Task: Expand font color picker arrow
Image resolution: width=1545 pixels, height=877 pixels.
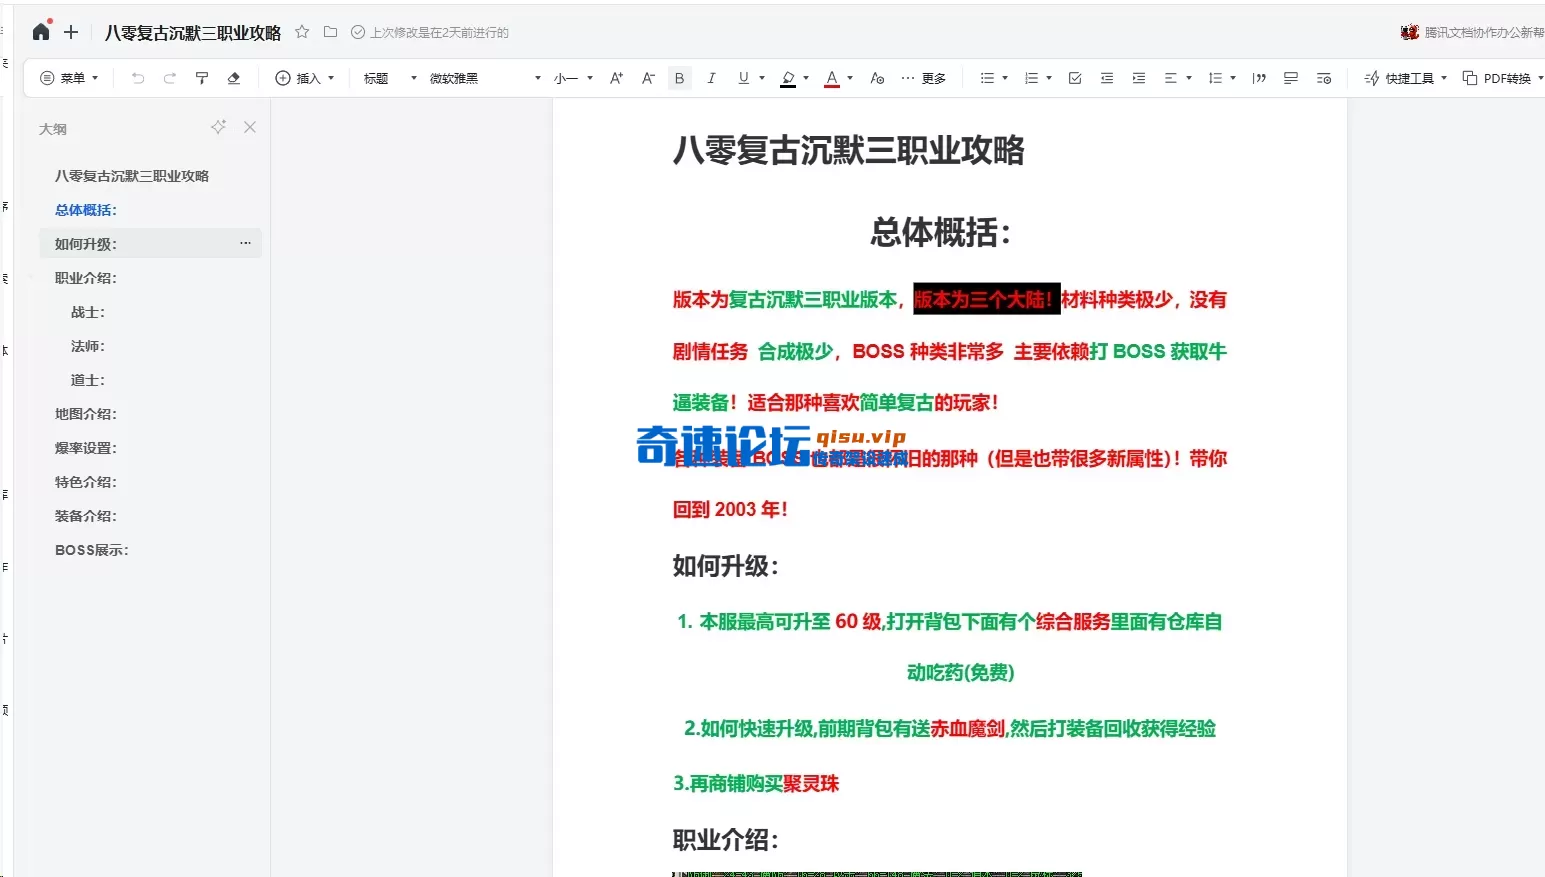Action: (850, 78)
